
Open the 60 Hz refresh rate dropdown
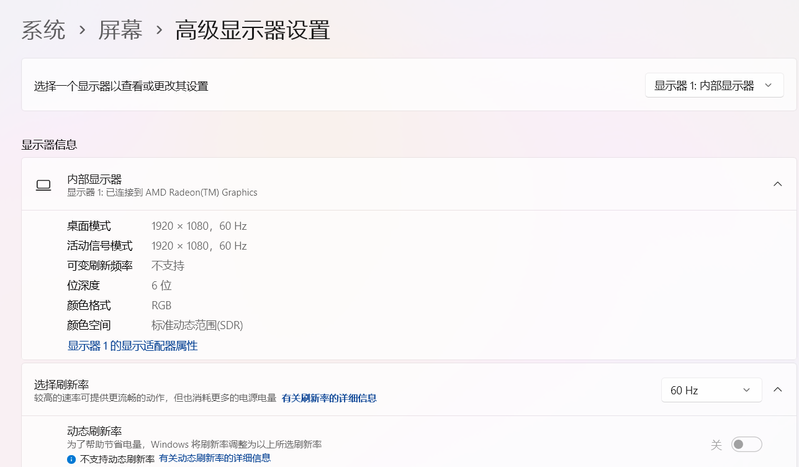click(710, 390)
